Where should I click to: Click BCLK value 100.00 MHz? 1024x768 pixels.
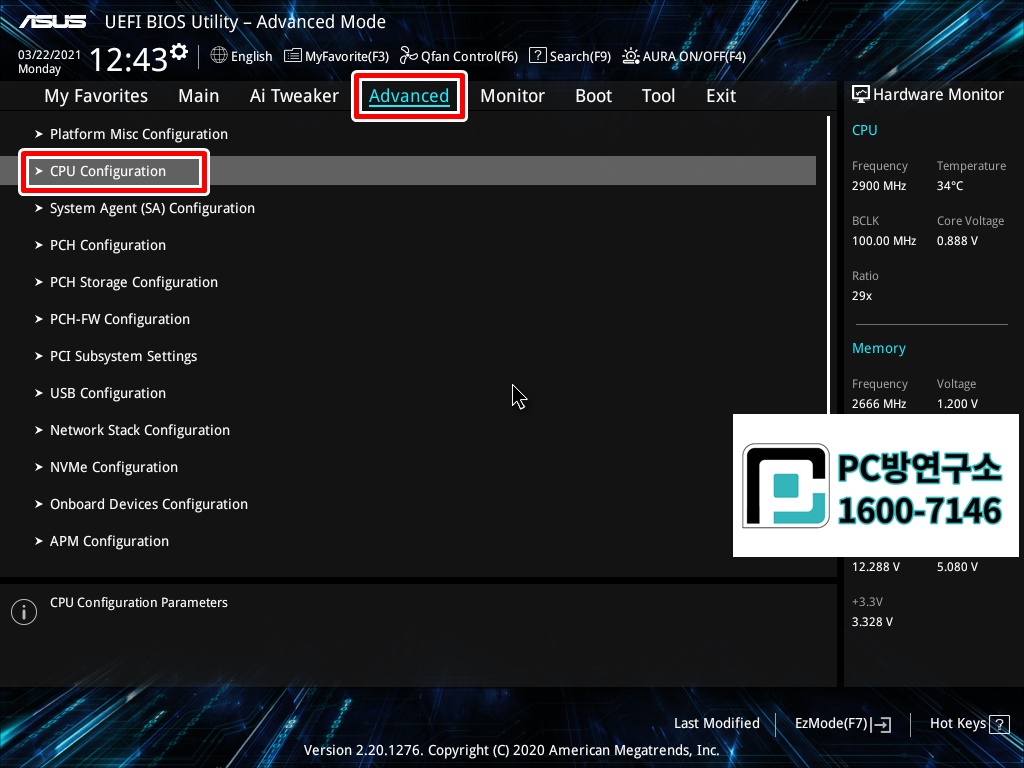[884, 241]
